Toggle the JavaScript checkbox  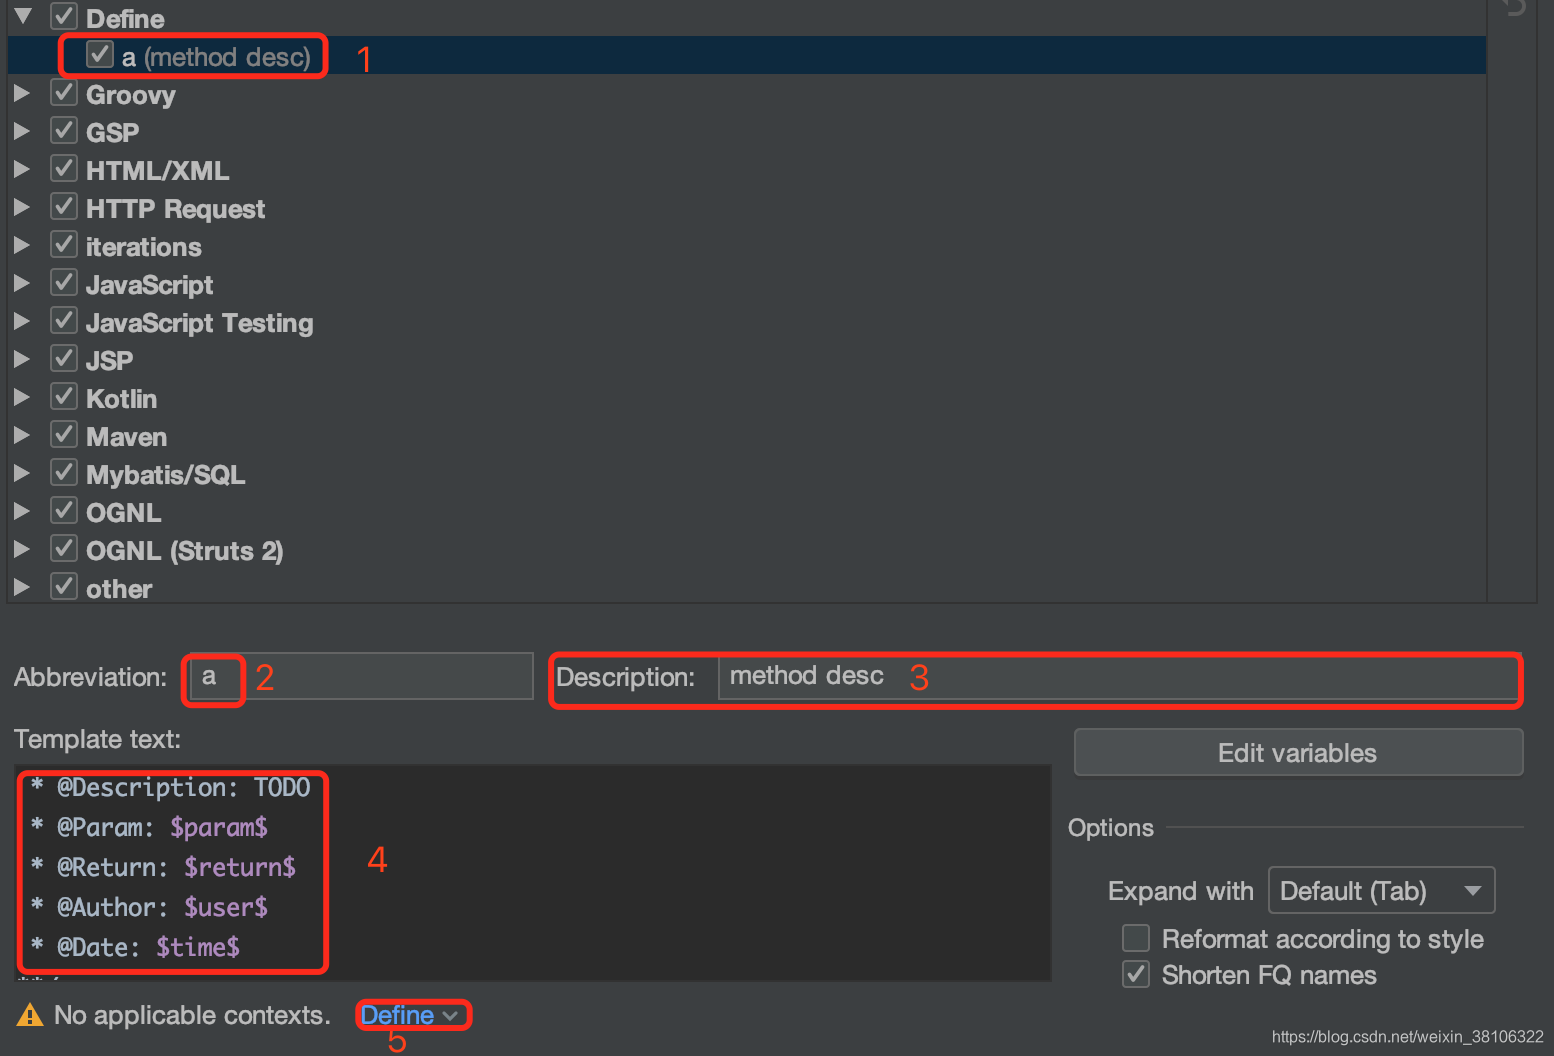coord(64,283)
